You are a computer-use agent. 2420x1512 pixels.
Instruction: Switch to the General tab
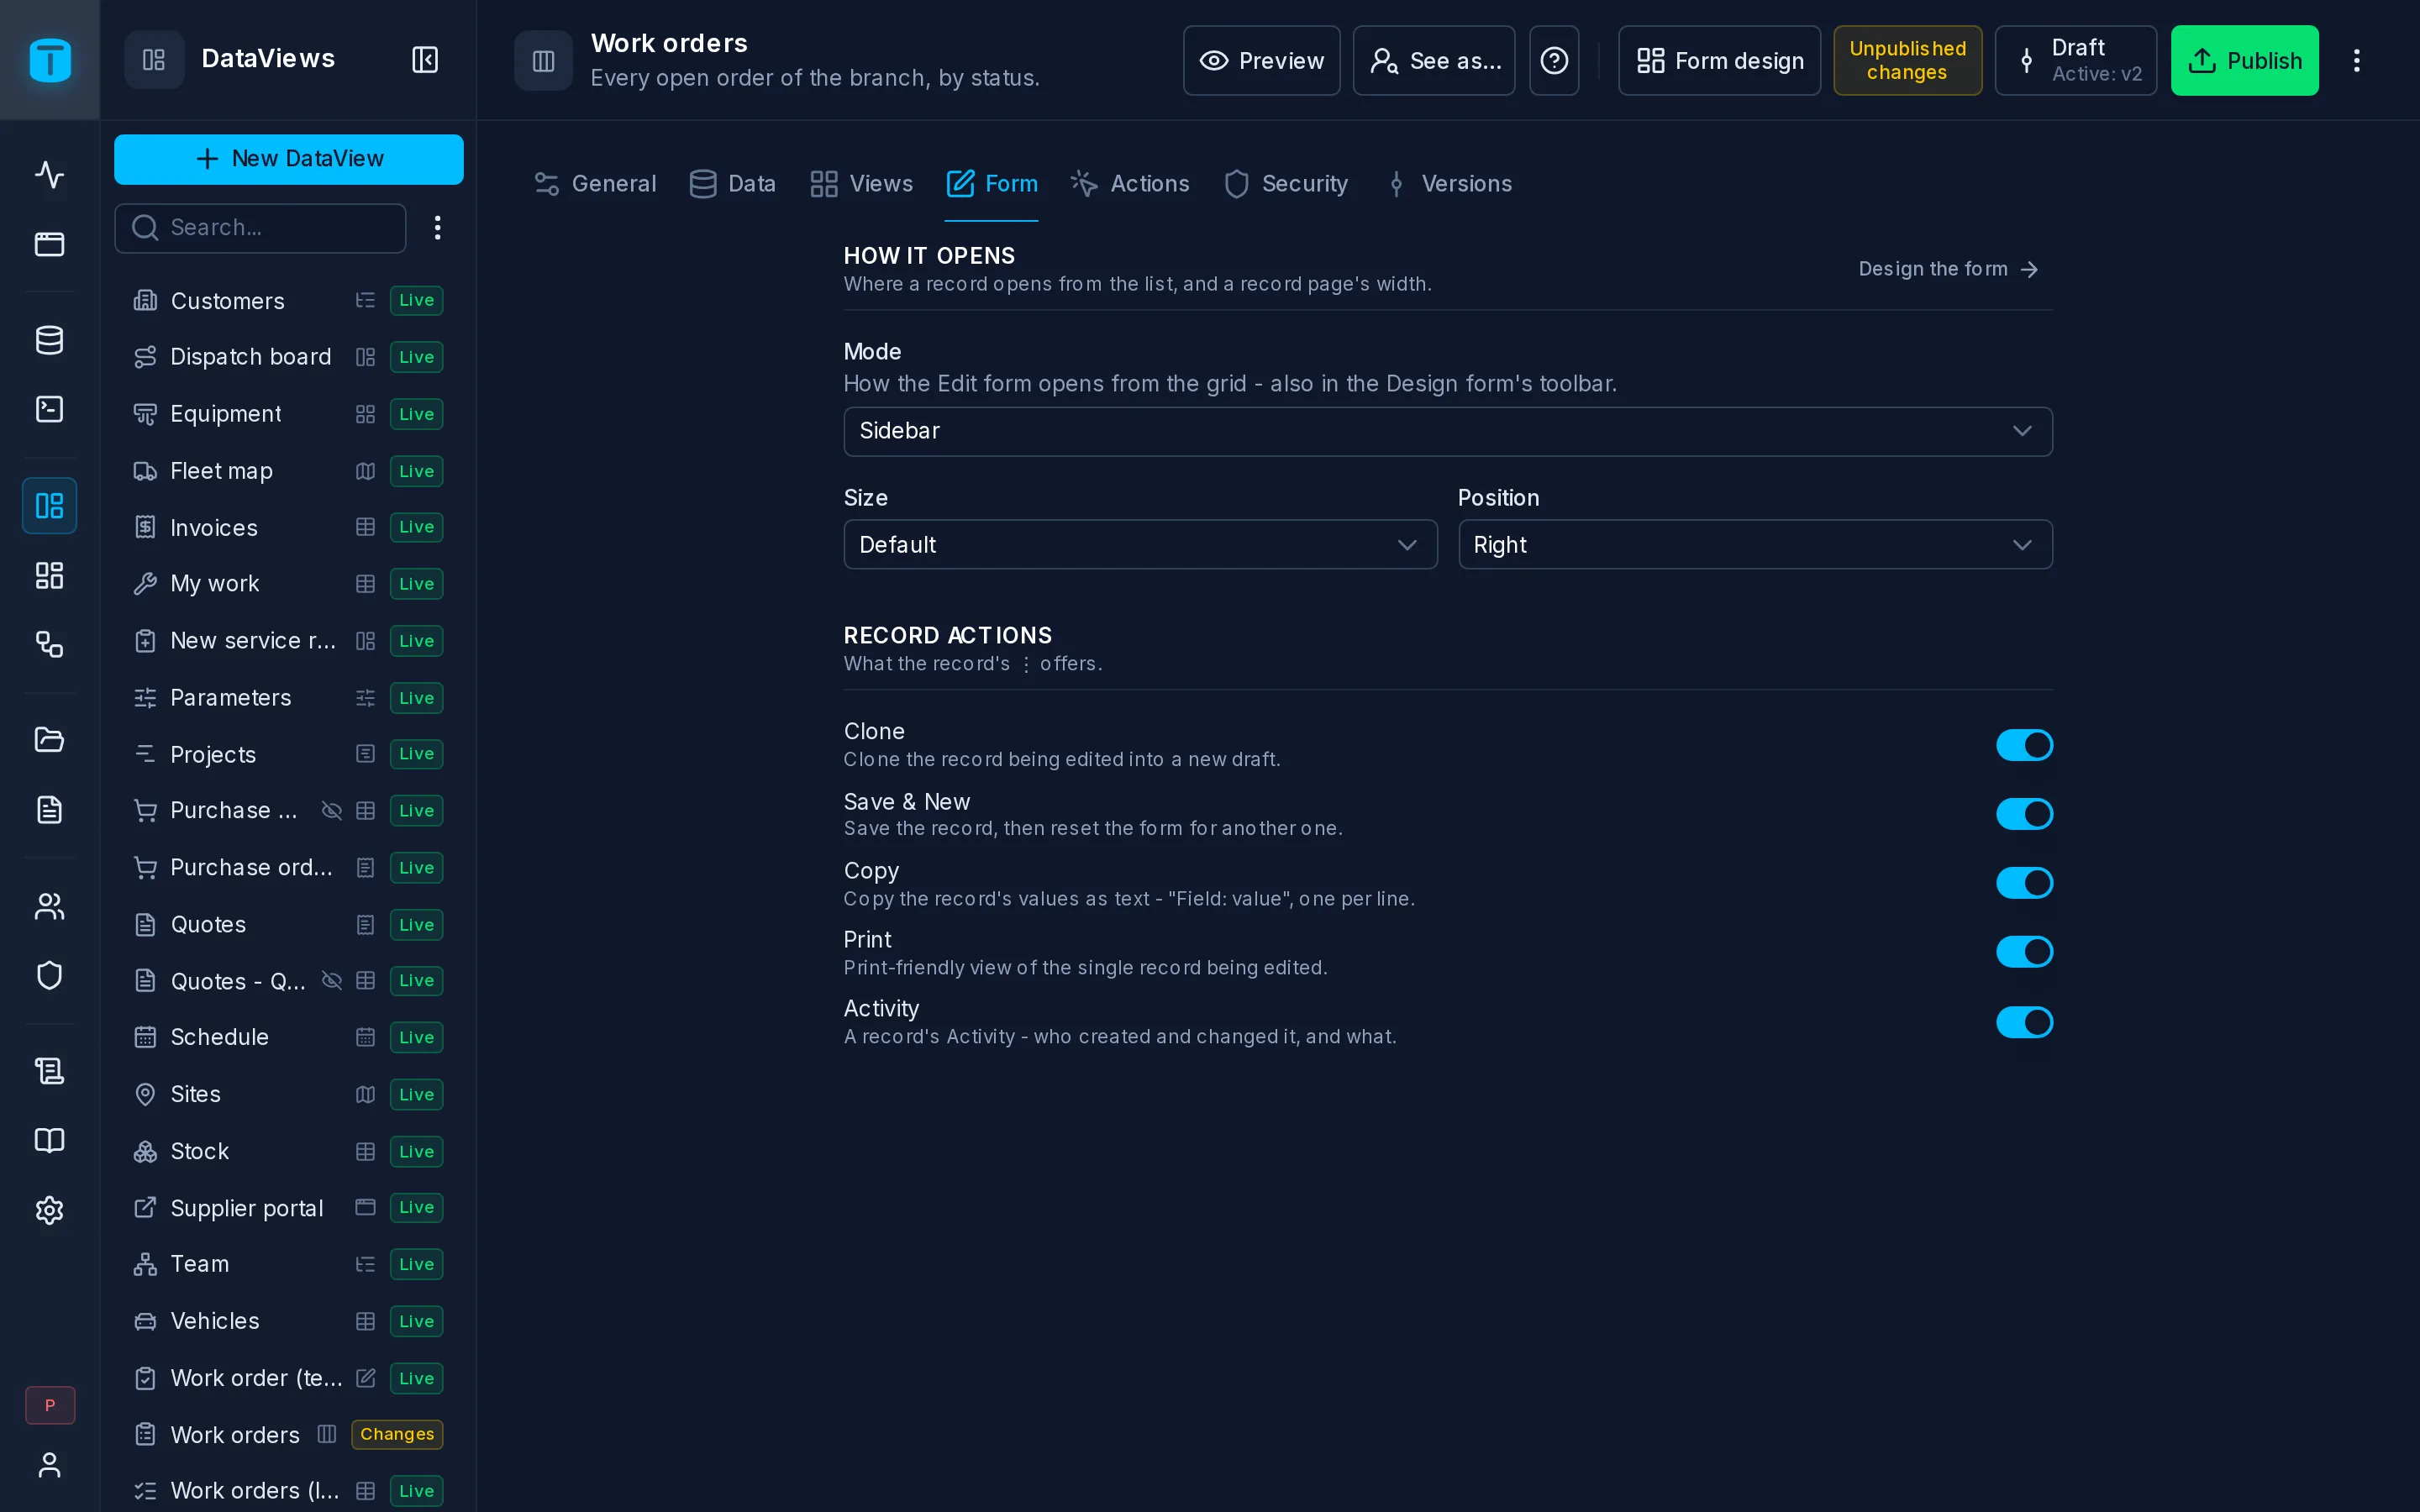(x=596, y=184)
